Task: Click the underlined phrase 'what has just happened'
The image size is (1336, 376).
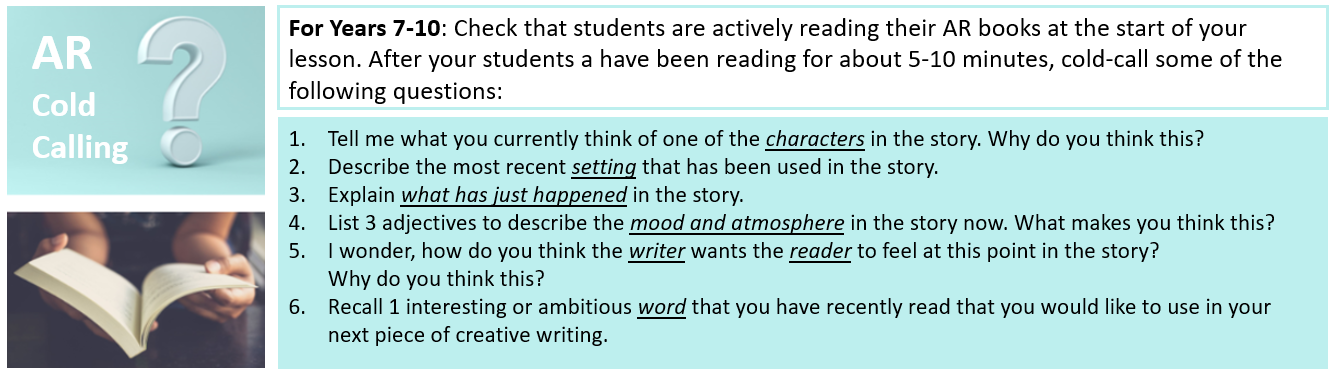Action: click(514, 194)
